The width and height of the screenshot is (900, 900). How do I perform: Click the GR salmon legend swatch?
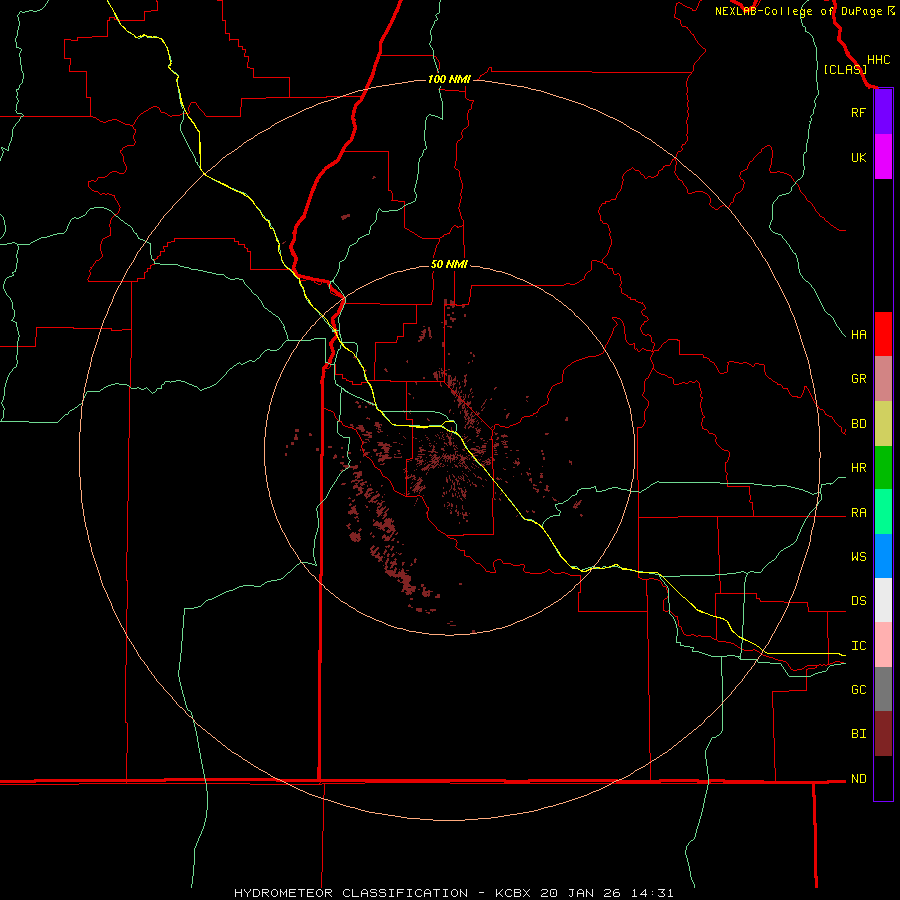click(x=883, y=379)
